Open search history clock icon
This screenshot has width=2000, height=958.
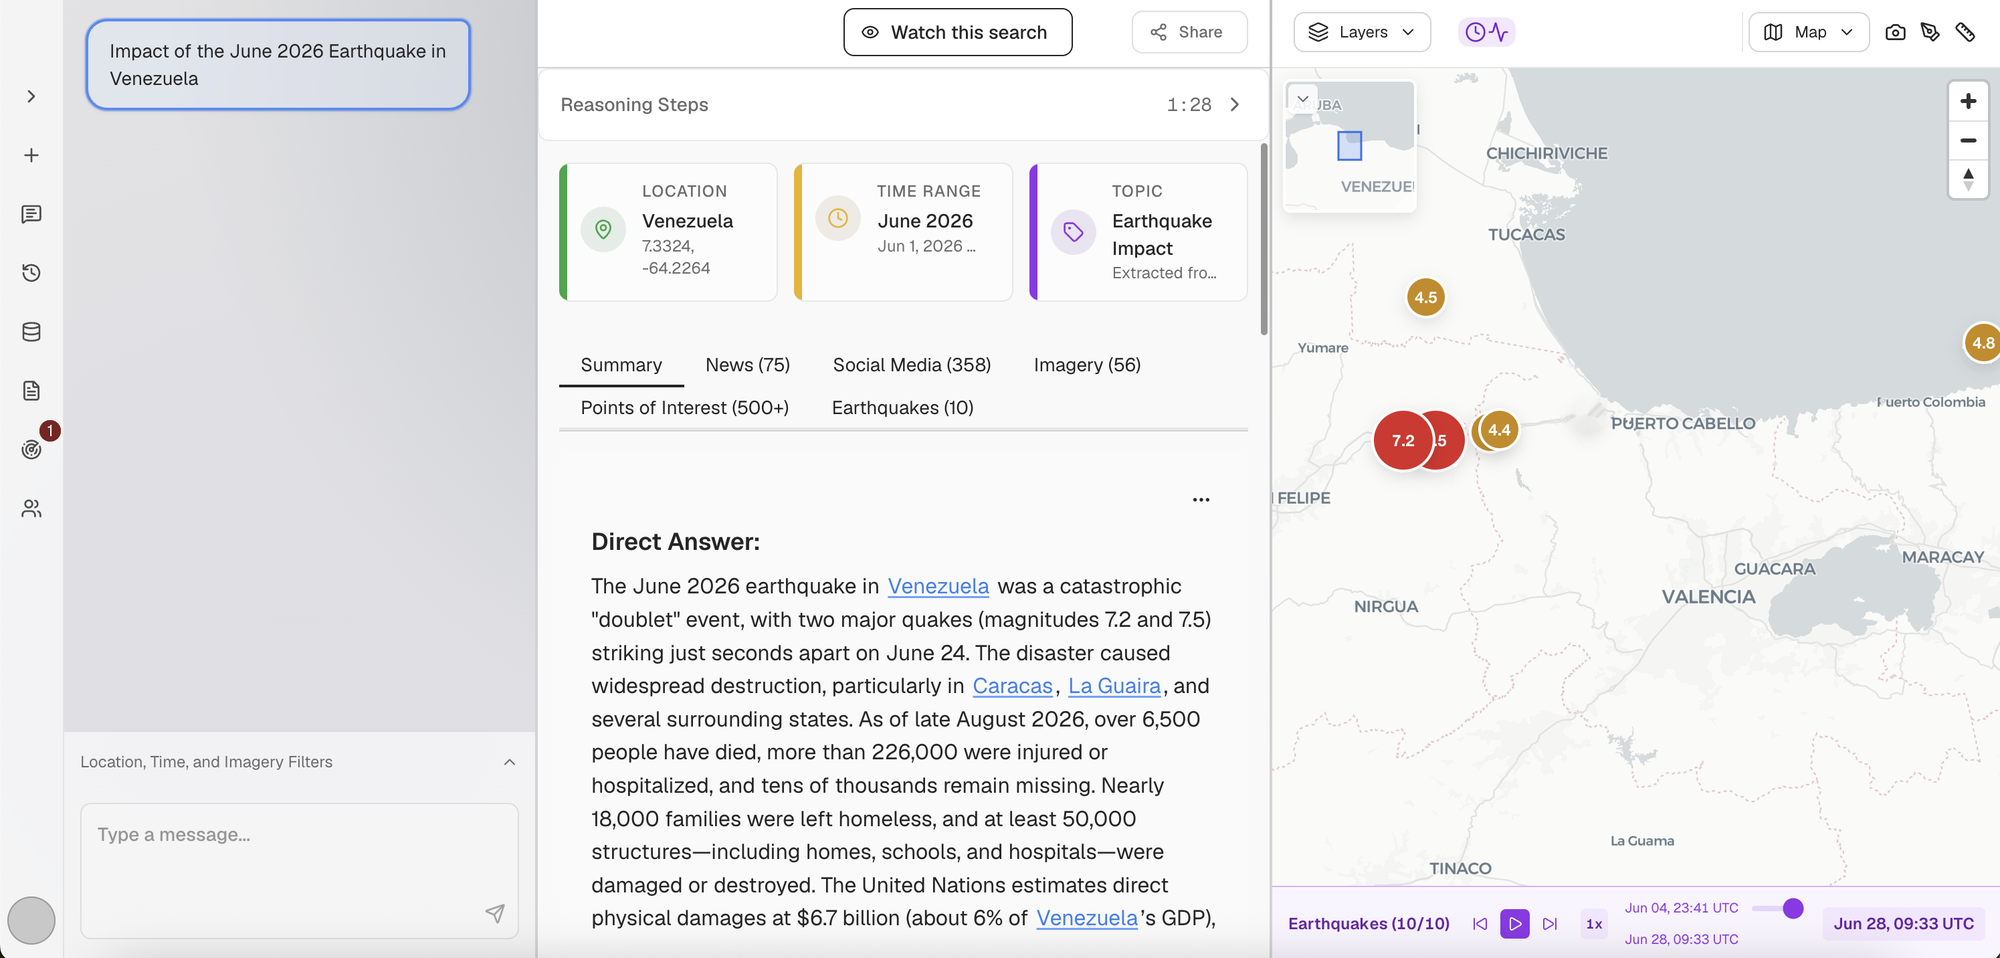click(x=31, y=273)
